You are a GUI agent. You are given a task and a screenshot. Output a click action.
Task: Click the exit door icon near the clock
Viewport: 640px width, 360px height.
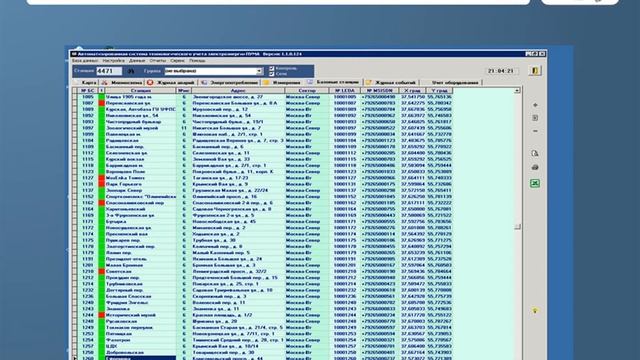[x=536, y=71]
